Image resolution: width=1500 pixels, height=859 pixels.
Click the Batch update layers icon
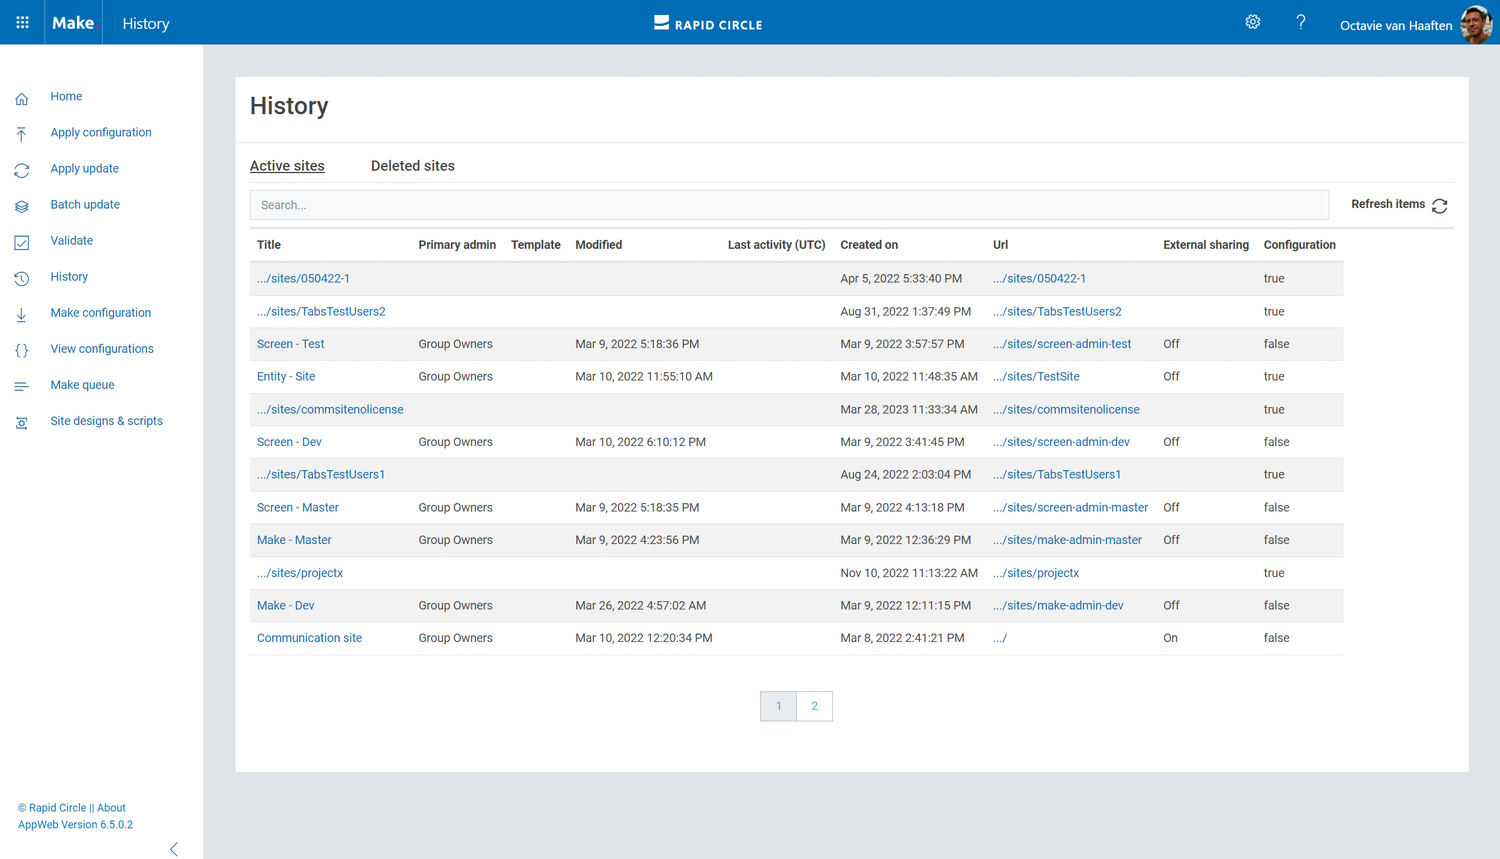(22, 206)
